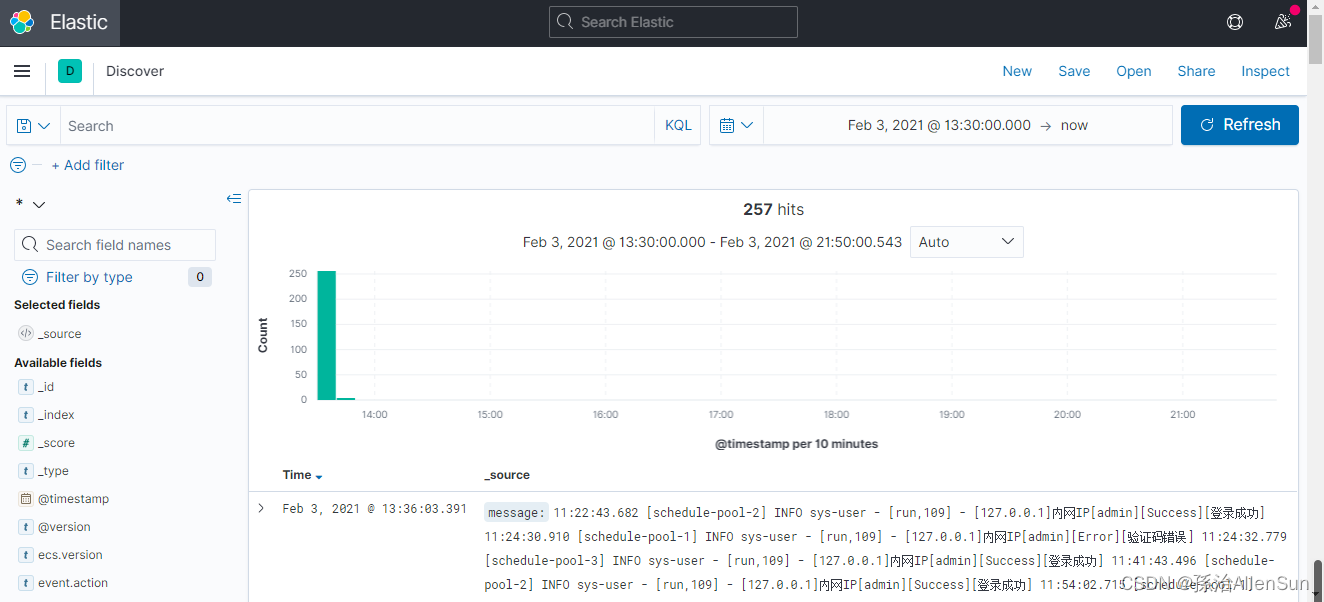The width and height of the screenshot is (1324, 602).
Task: Click New in the top menu
Action: tap(1017, 71)
